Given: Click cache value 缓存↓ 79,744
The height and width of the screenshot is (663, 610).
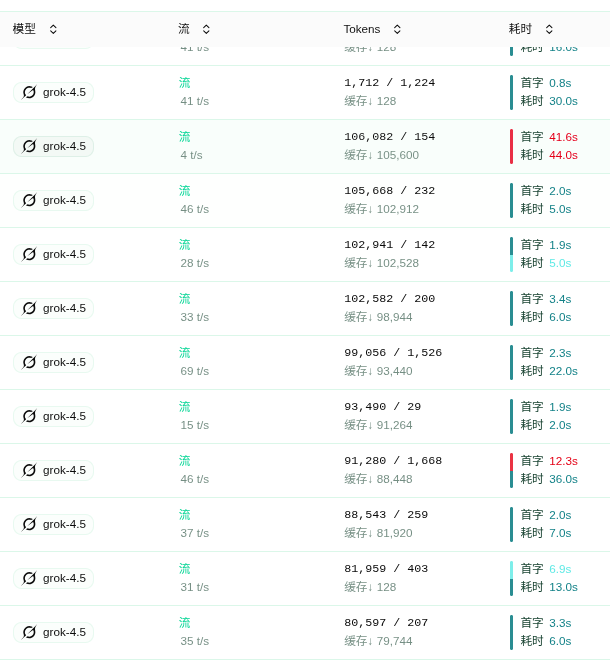Looking at the screenshot, I should [378, 641].
